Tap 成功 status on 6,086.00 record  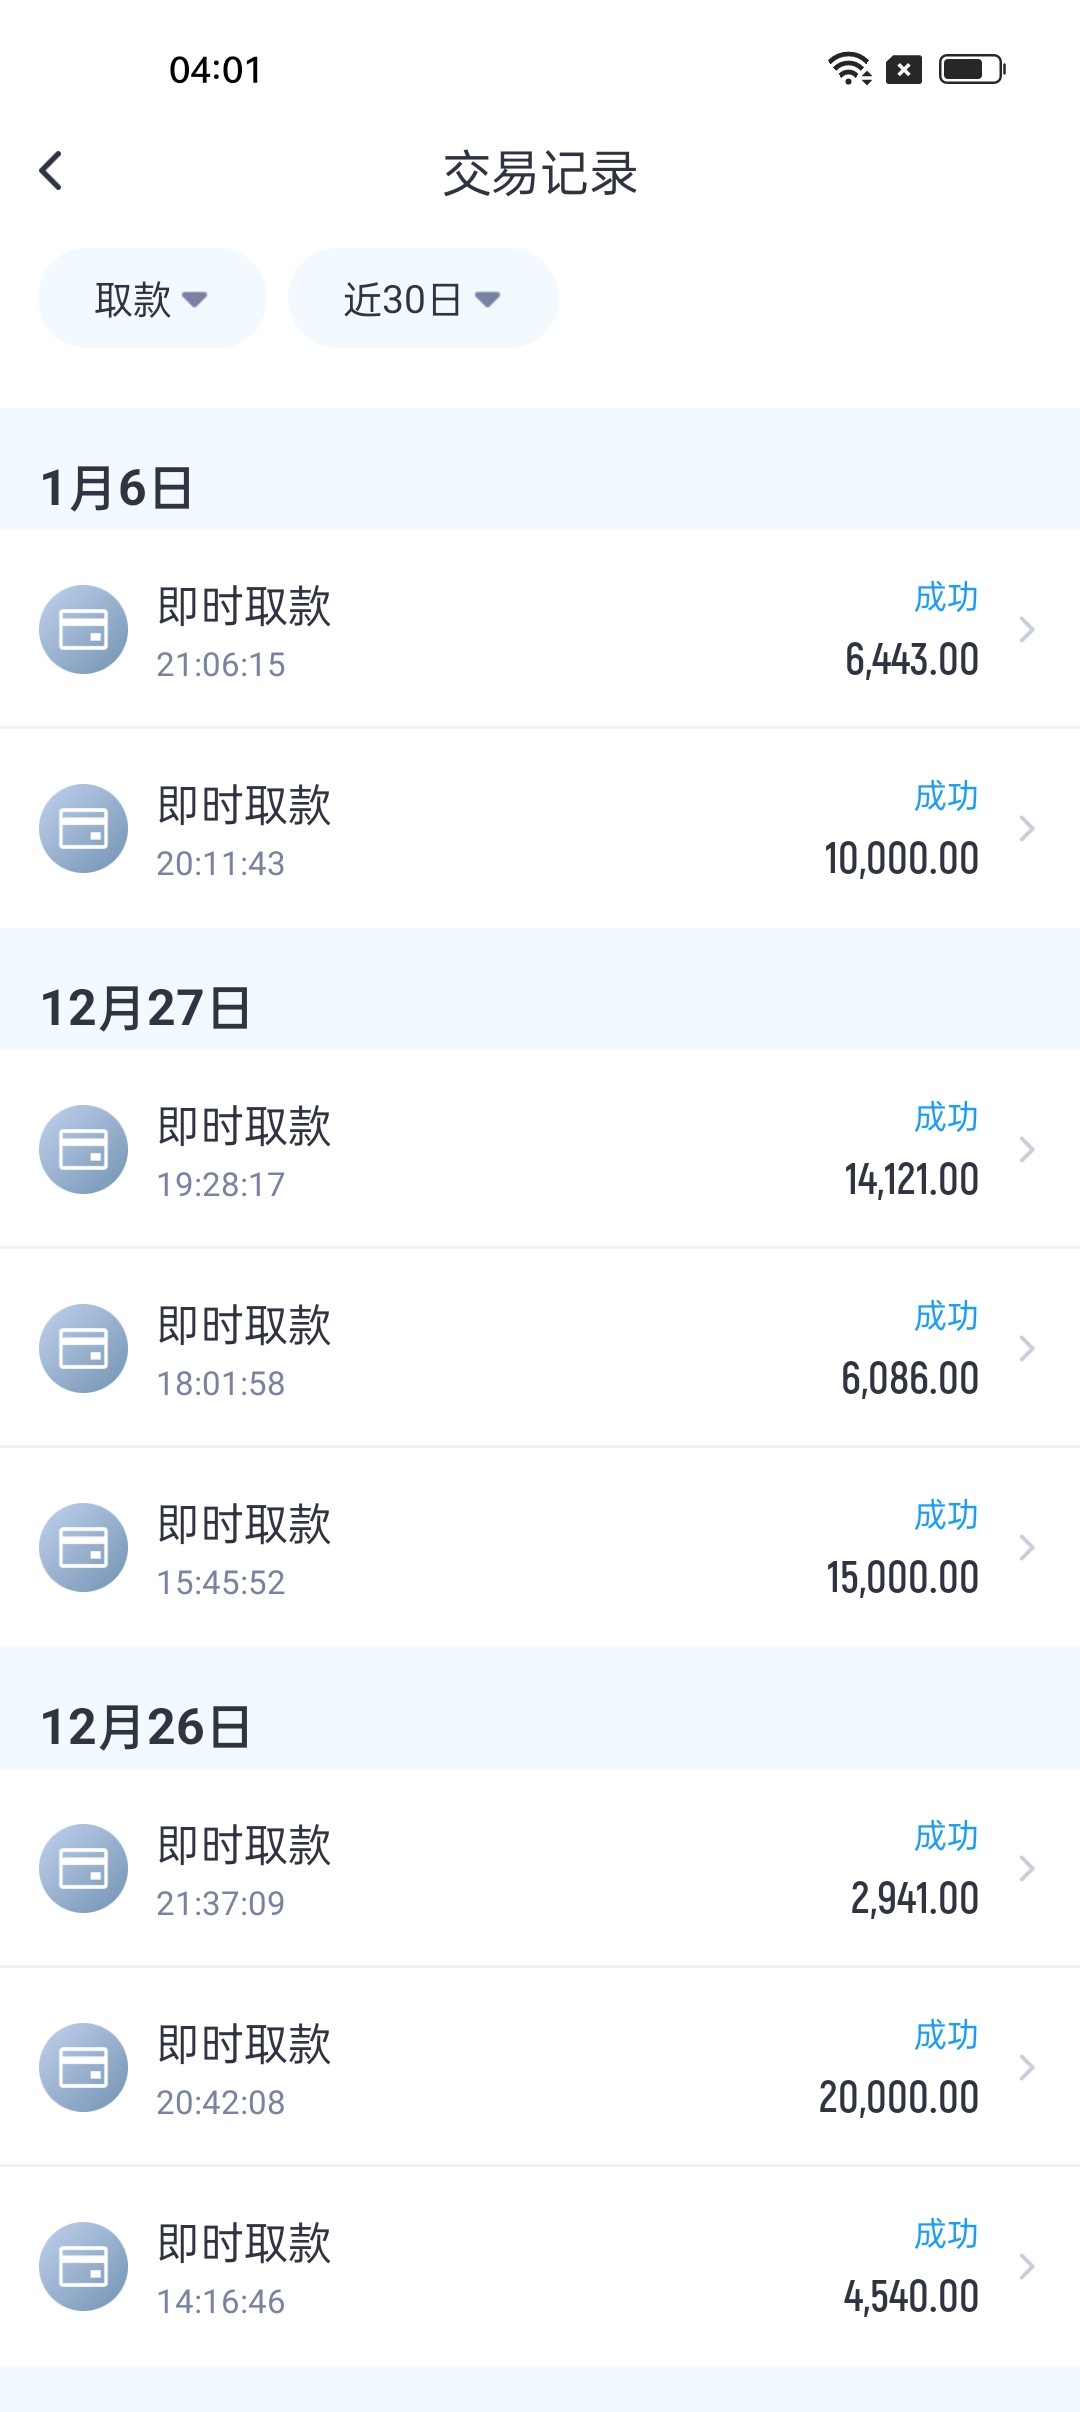point(945,1316)
